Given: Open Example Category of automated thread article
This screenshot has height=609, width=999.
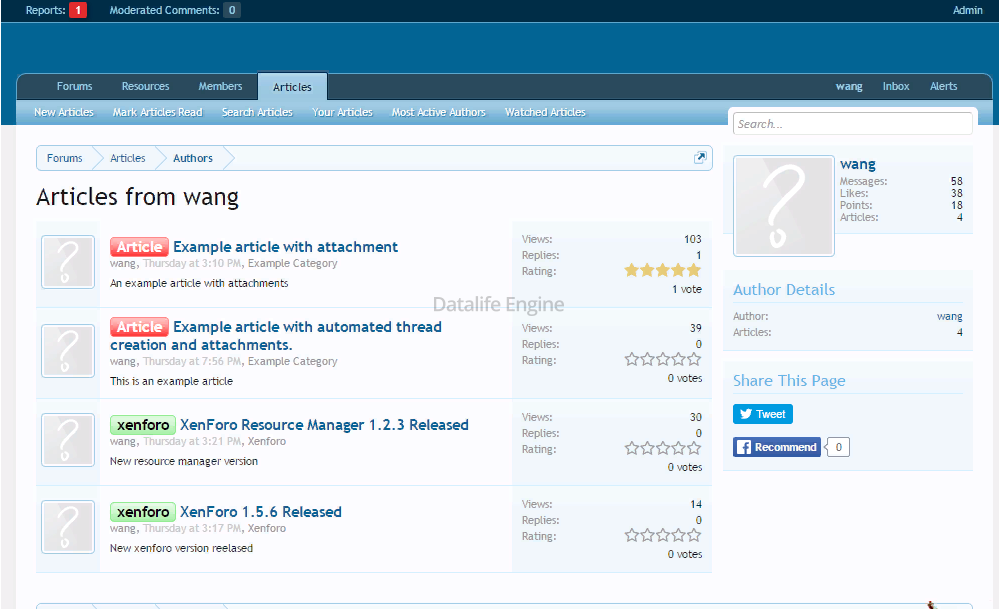Looking at the screenshot, I should 292,361.
